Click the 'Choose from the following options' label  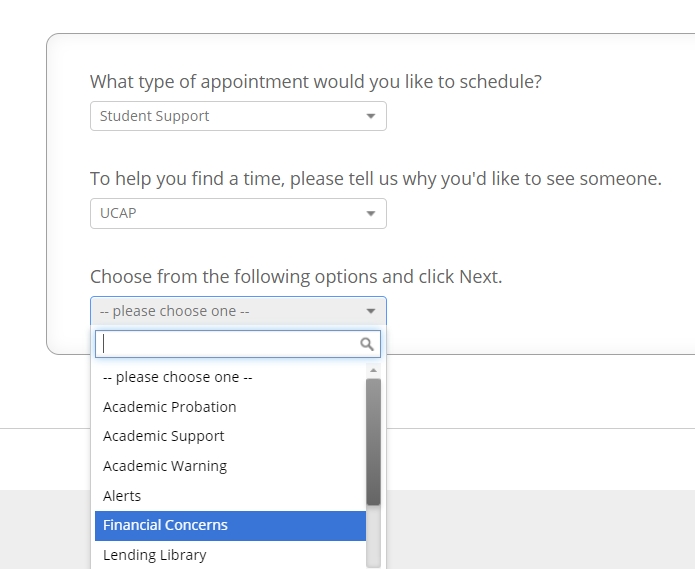point(296,277)
